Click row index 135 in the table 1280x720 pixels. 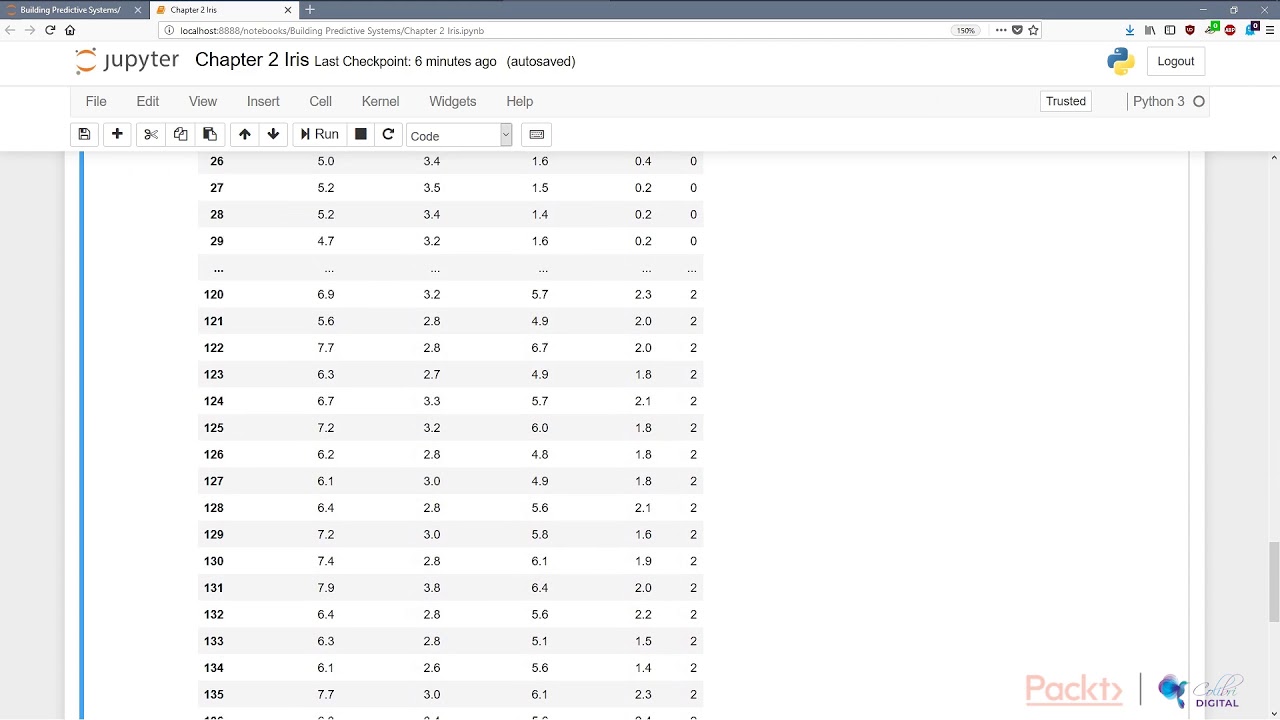[214, 694]
